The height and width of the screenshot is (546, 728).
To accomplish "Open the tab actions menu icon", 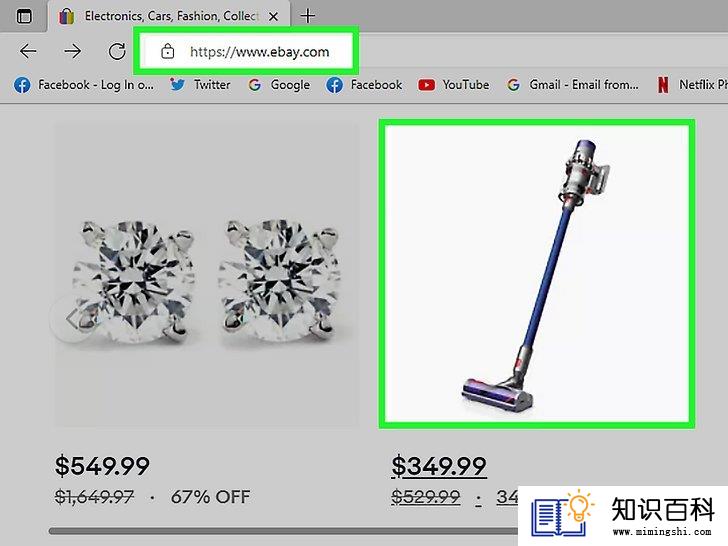I will [x=24, y=17].
